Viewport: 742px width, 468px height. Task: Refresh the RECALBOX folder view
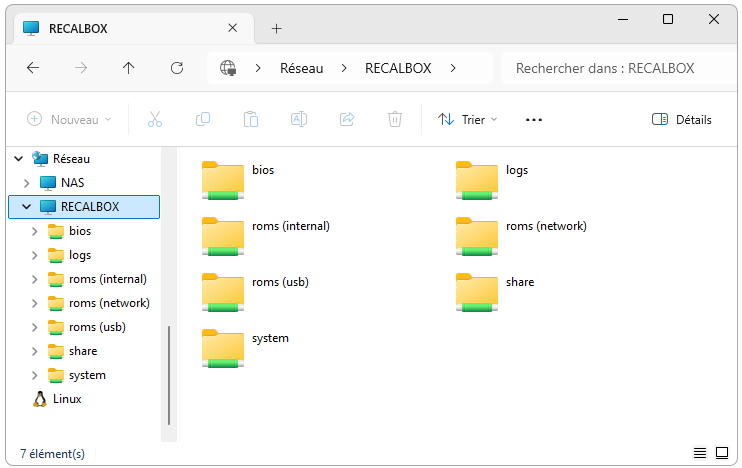[x=177, y=68]
